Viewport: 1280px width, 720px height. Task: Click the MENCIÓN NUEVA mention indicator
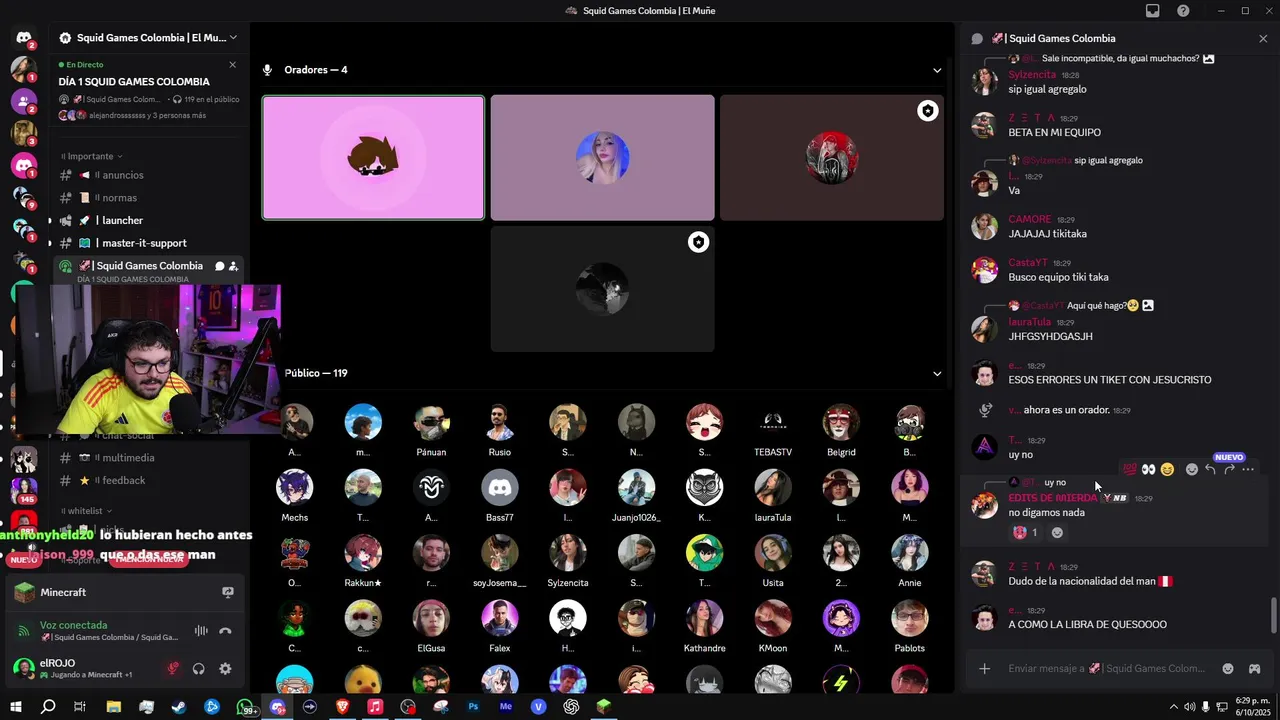[149, 560]
